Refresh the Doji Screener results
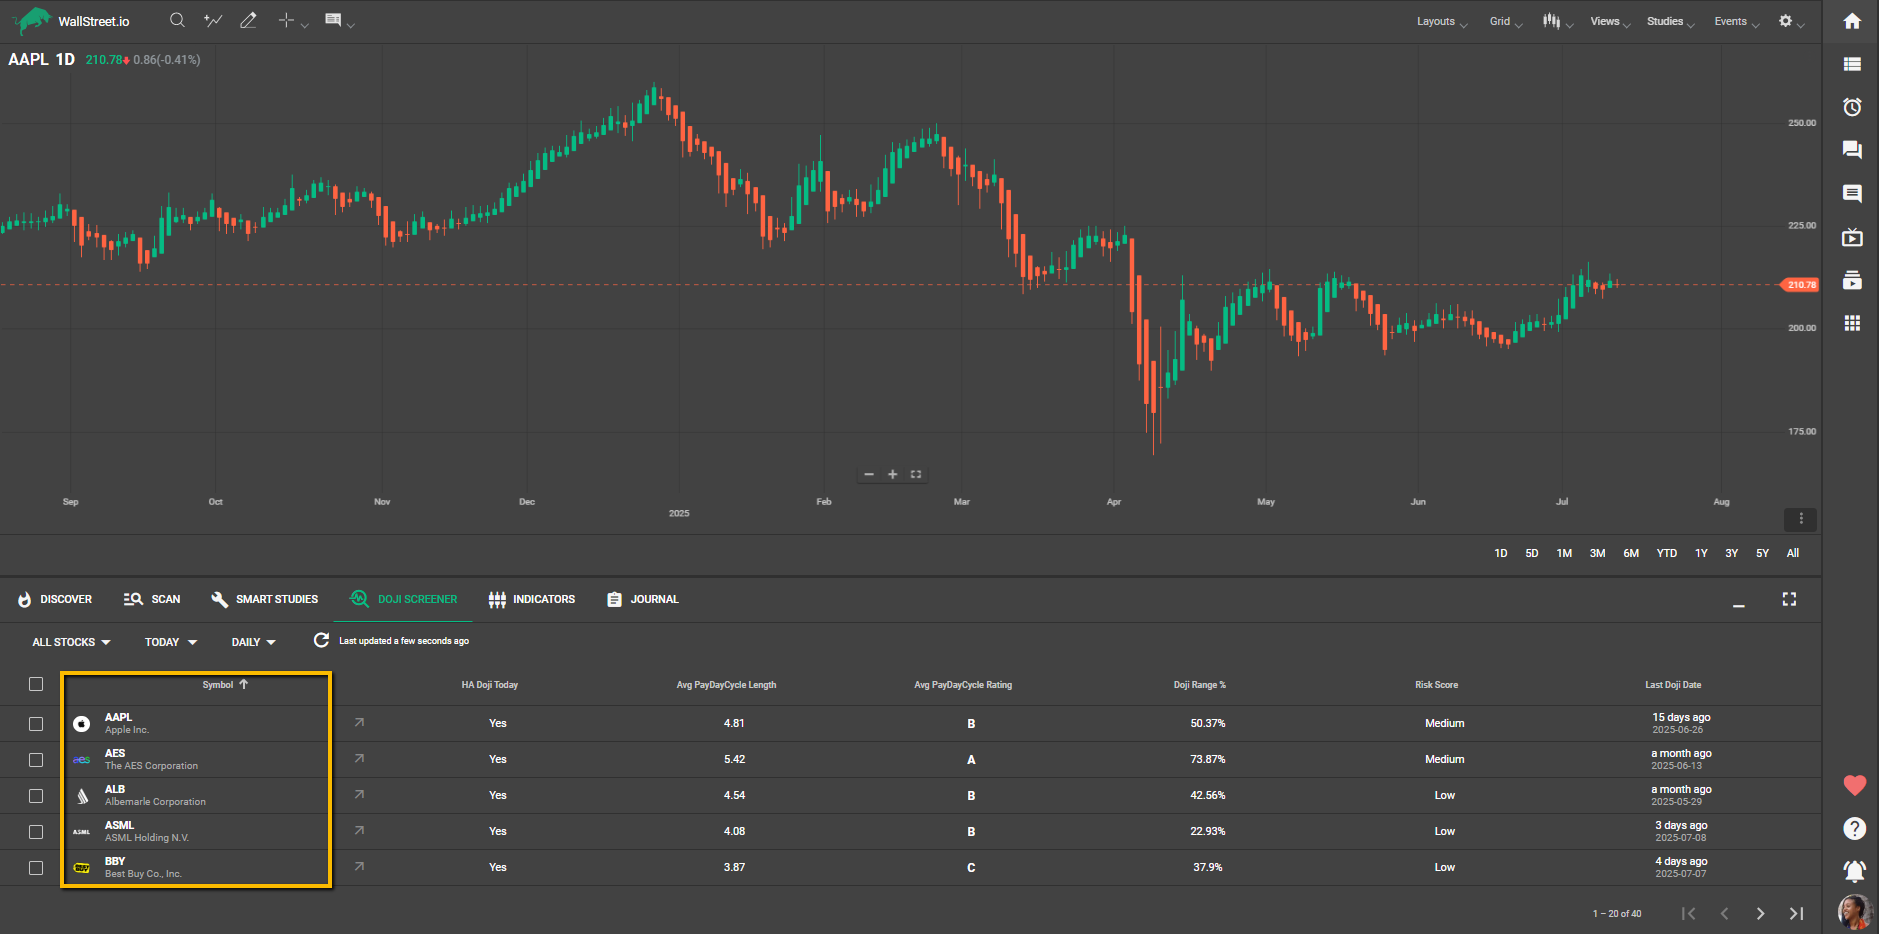 pyautogui.click(x=321, y=640)
